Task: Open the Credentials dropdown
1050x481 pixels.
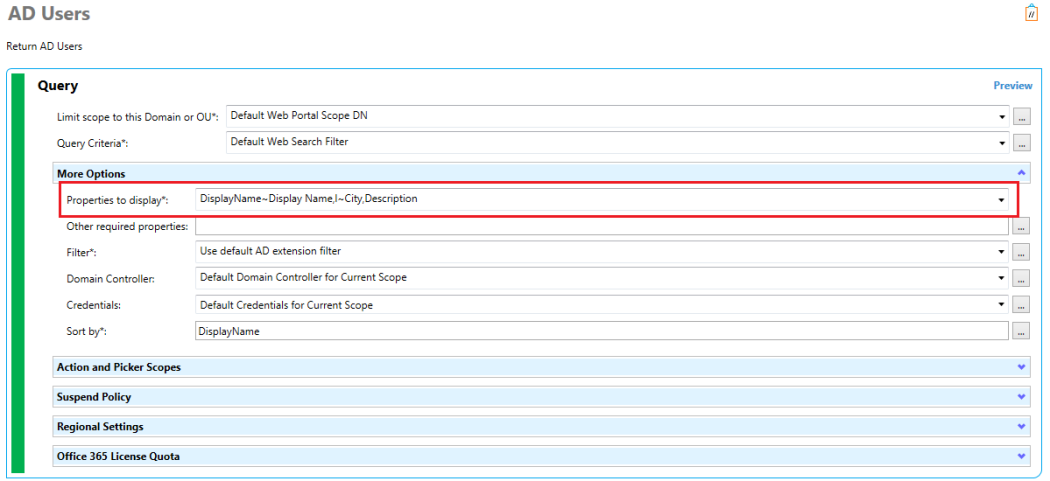Action: point(1001,305)
